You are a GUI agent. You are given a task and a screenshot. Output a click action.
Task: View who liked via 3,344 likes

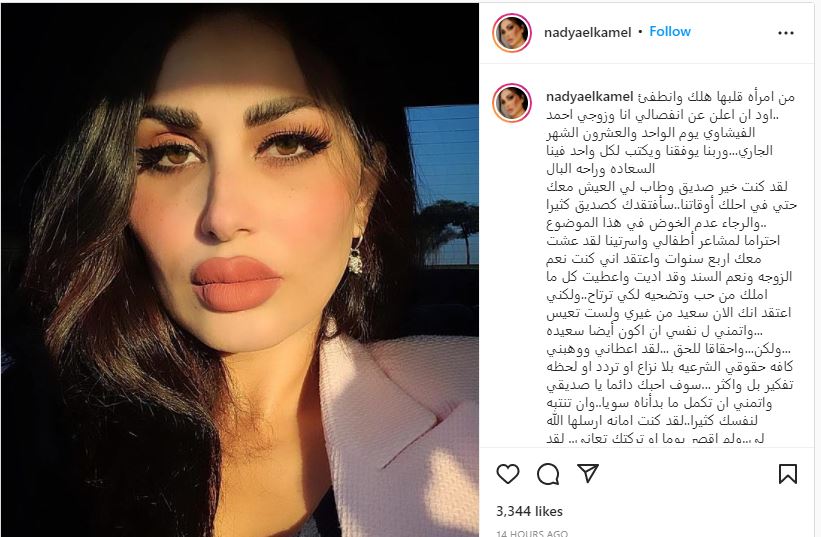click(529, 511)
